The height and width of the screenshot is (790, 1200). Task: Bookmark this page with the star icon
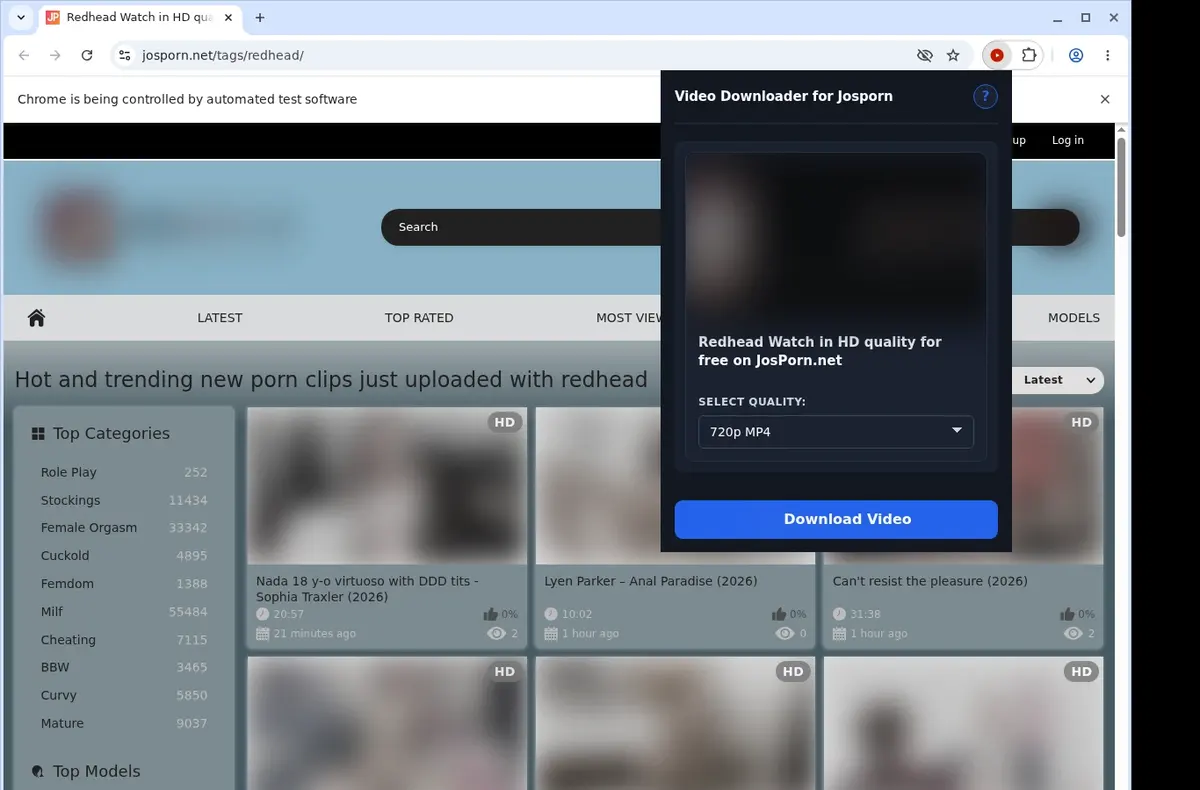pos(953,56)
